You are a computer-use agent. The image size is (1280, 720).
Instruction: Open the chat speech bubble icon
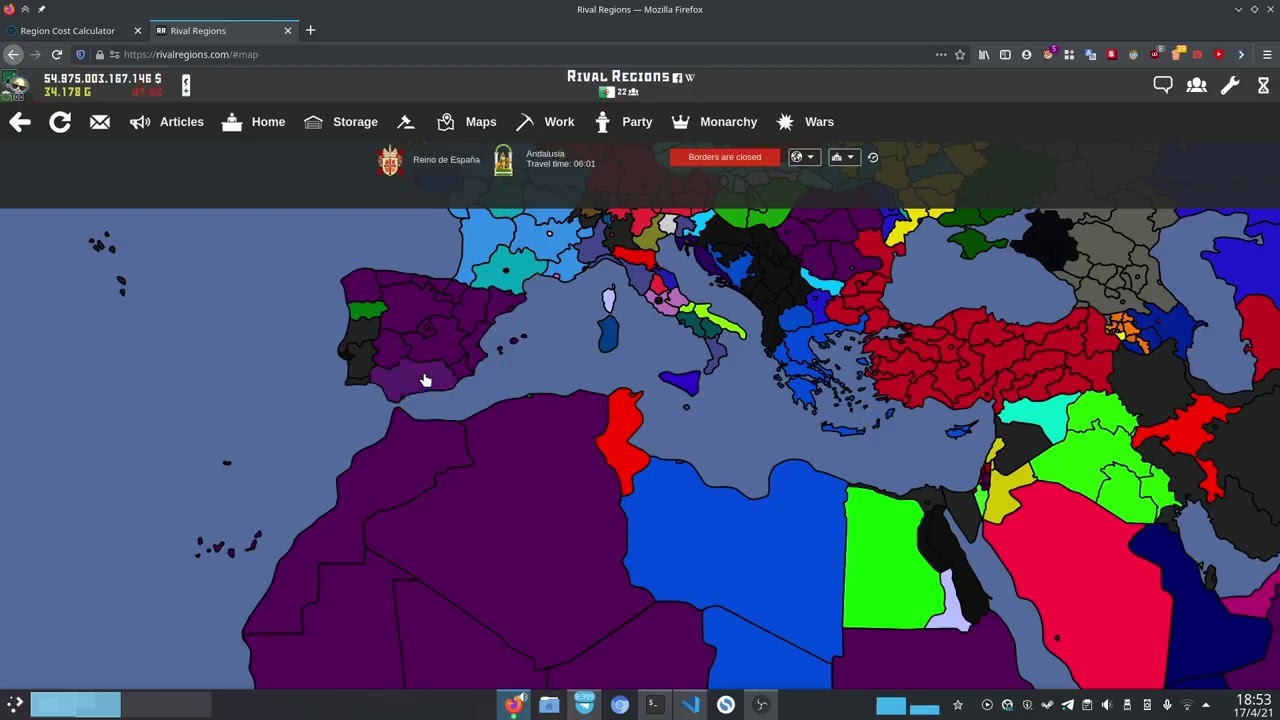click(x=1163, y=86)
